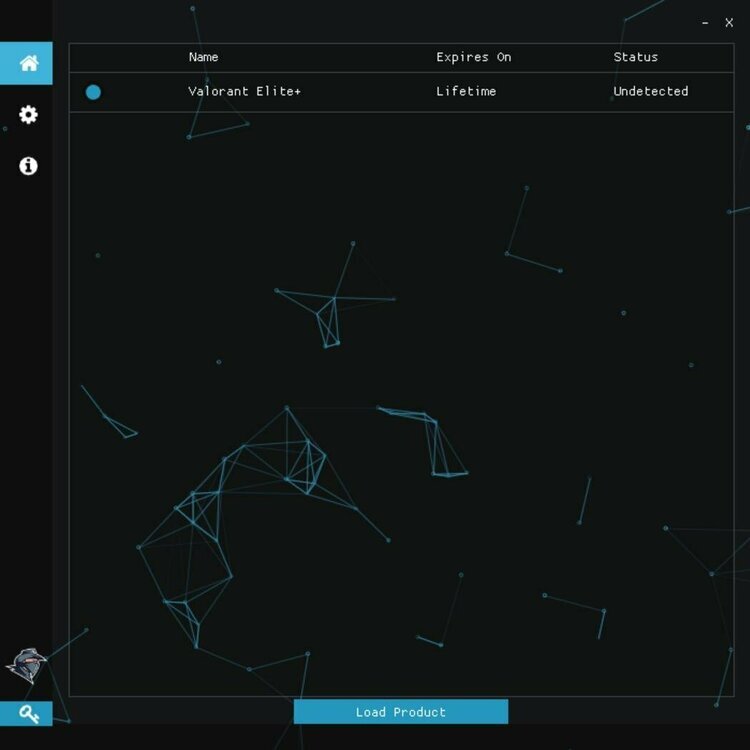The image size is (750, 750).
Task: Open the Settings gear page
Action: 28,115
